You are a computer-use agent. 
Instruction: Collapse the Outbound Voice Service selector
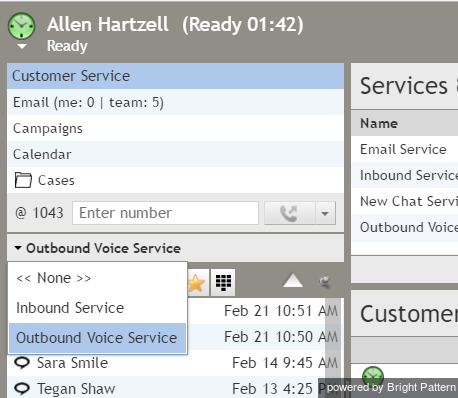click(97, 248)
